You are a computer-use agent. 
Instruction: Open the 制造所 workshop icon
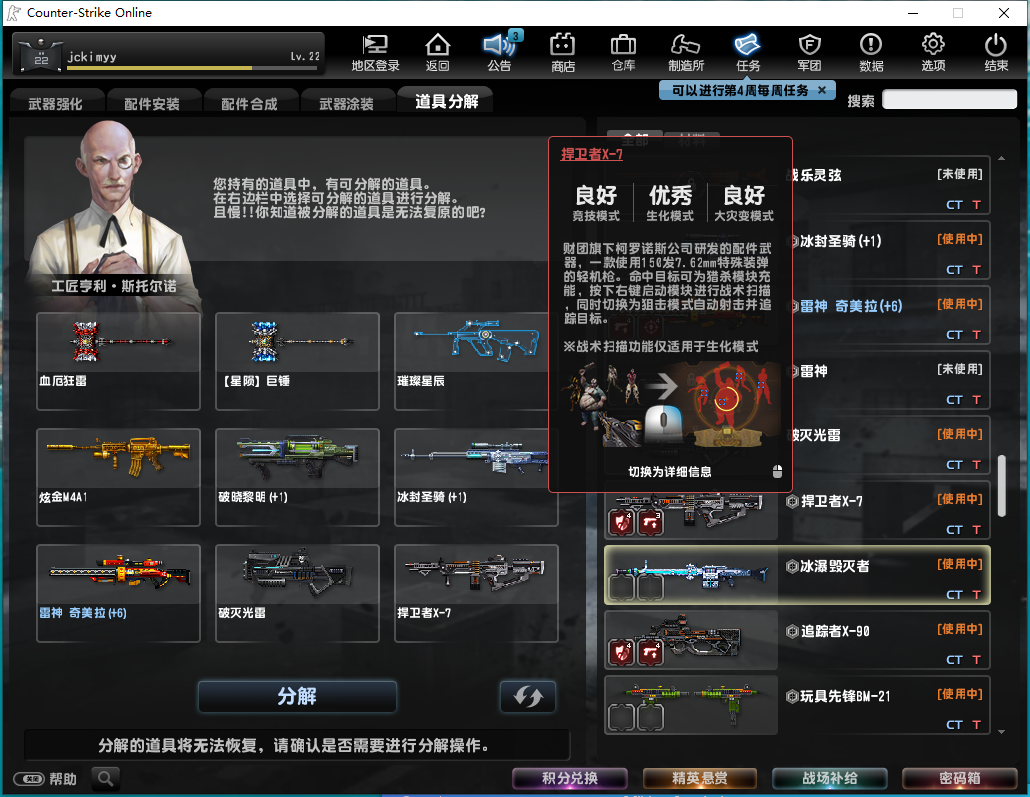686,53
